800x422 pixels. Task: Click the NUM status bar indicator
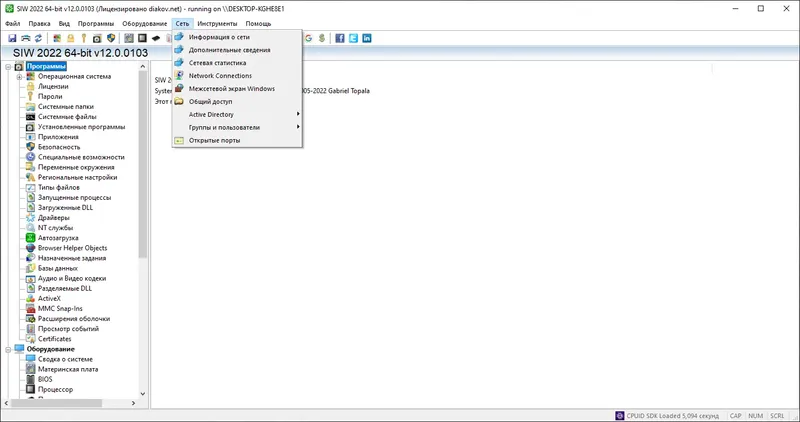(756, 416)
